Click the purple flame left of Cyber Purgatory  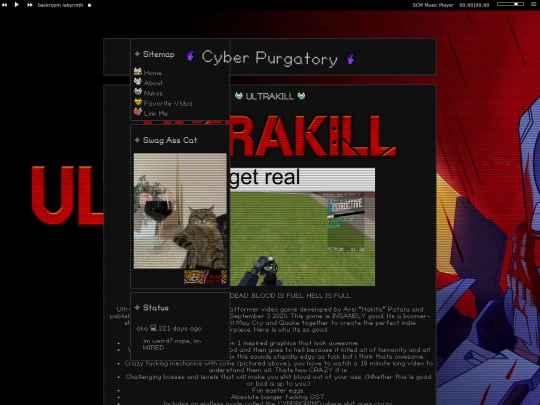click(x=190, y=55)
